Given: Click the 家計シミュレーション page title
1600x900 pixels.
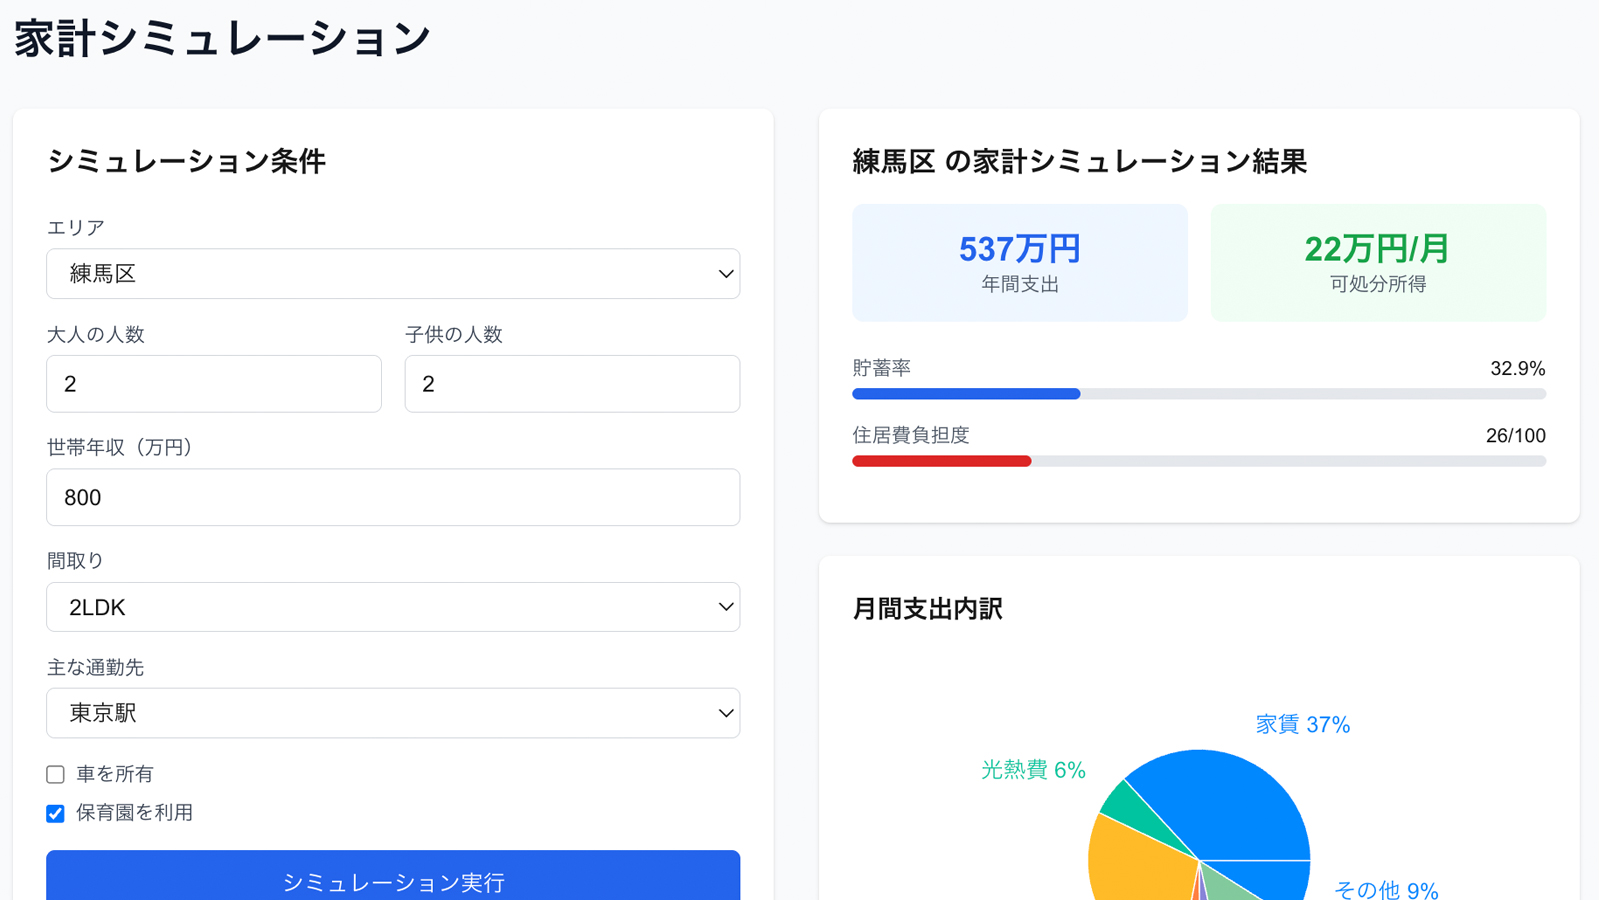Looking at the screenshot, I should pos(222,39).
